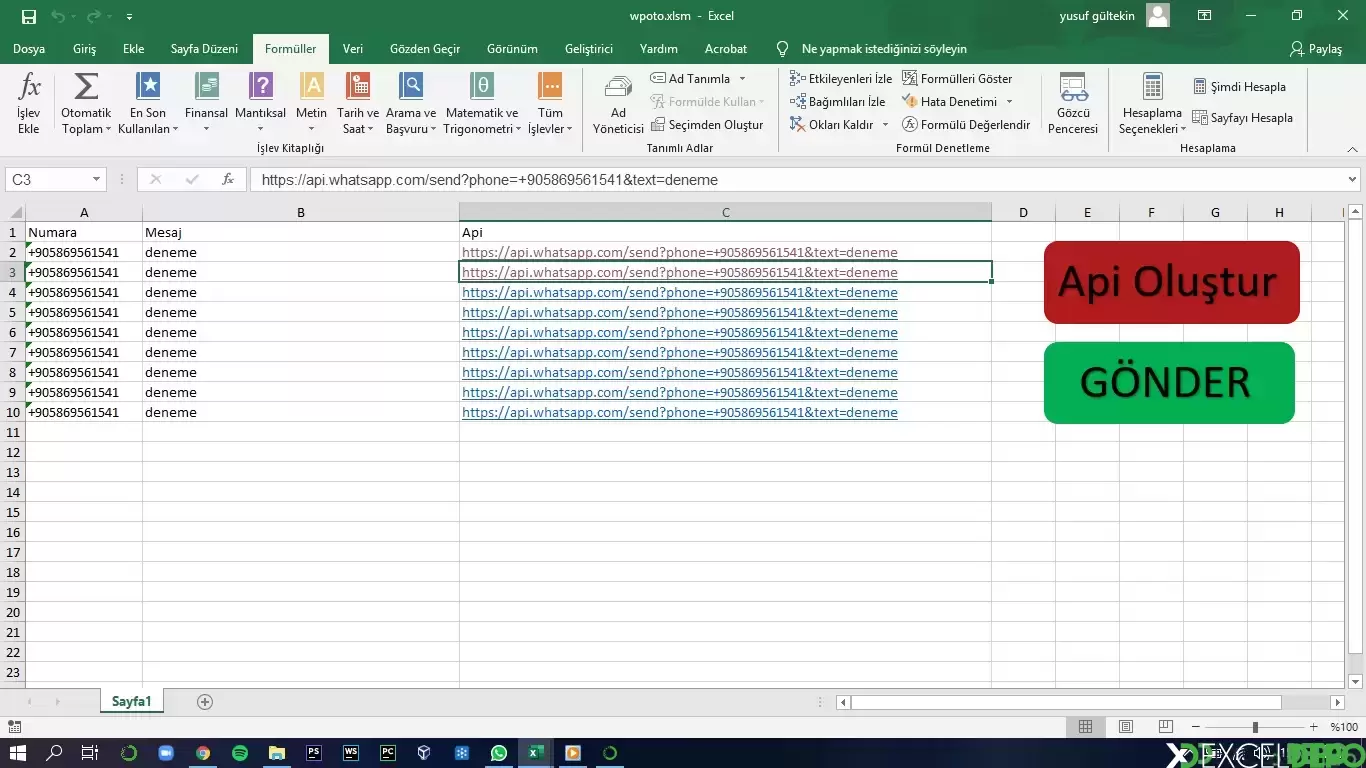Switch to the Veri tab
This screenshot has width=1366, height=768.
click(x=353, y=49)
